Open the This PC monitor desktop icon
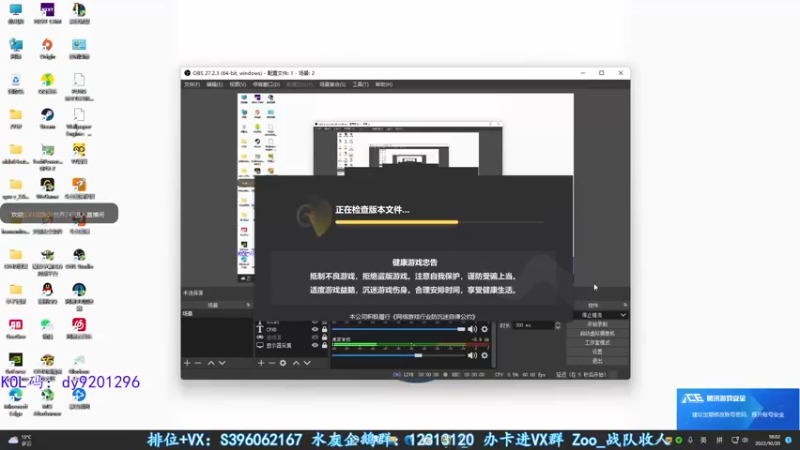The width and height of the screenshot is (800, 450). coord(16,14)
